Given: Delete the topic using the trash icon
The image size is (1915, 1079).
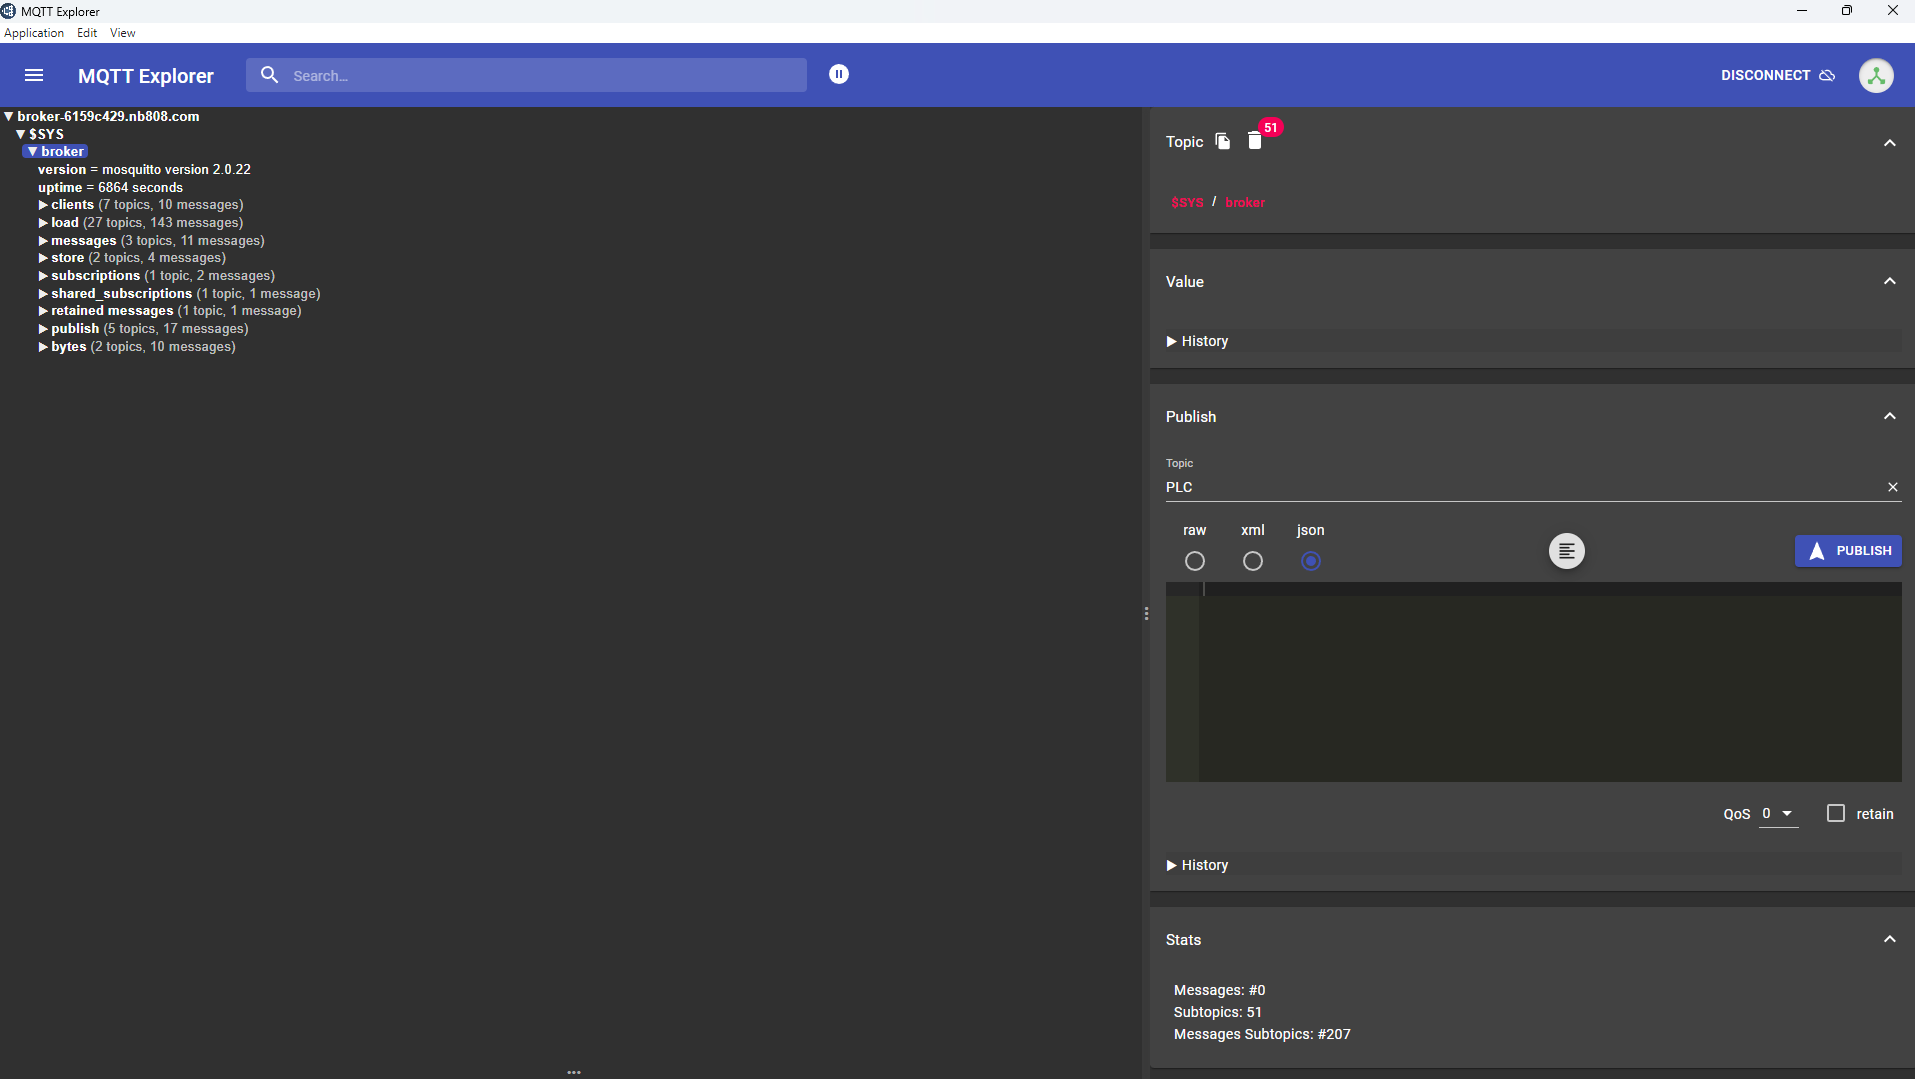Looking at the screenshot, I should 1254,141.
